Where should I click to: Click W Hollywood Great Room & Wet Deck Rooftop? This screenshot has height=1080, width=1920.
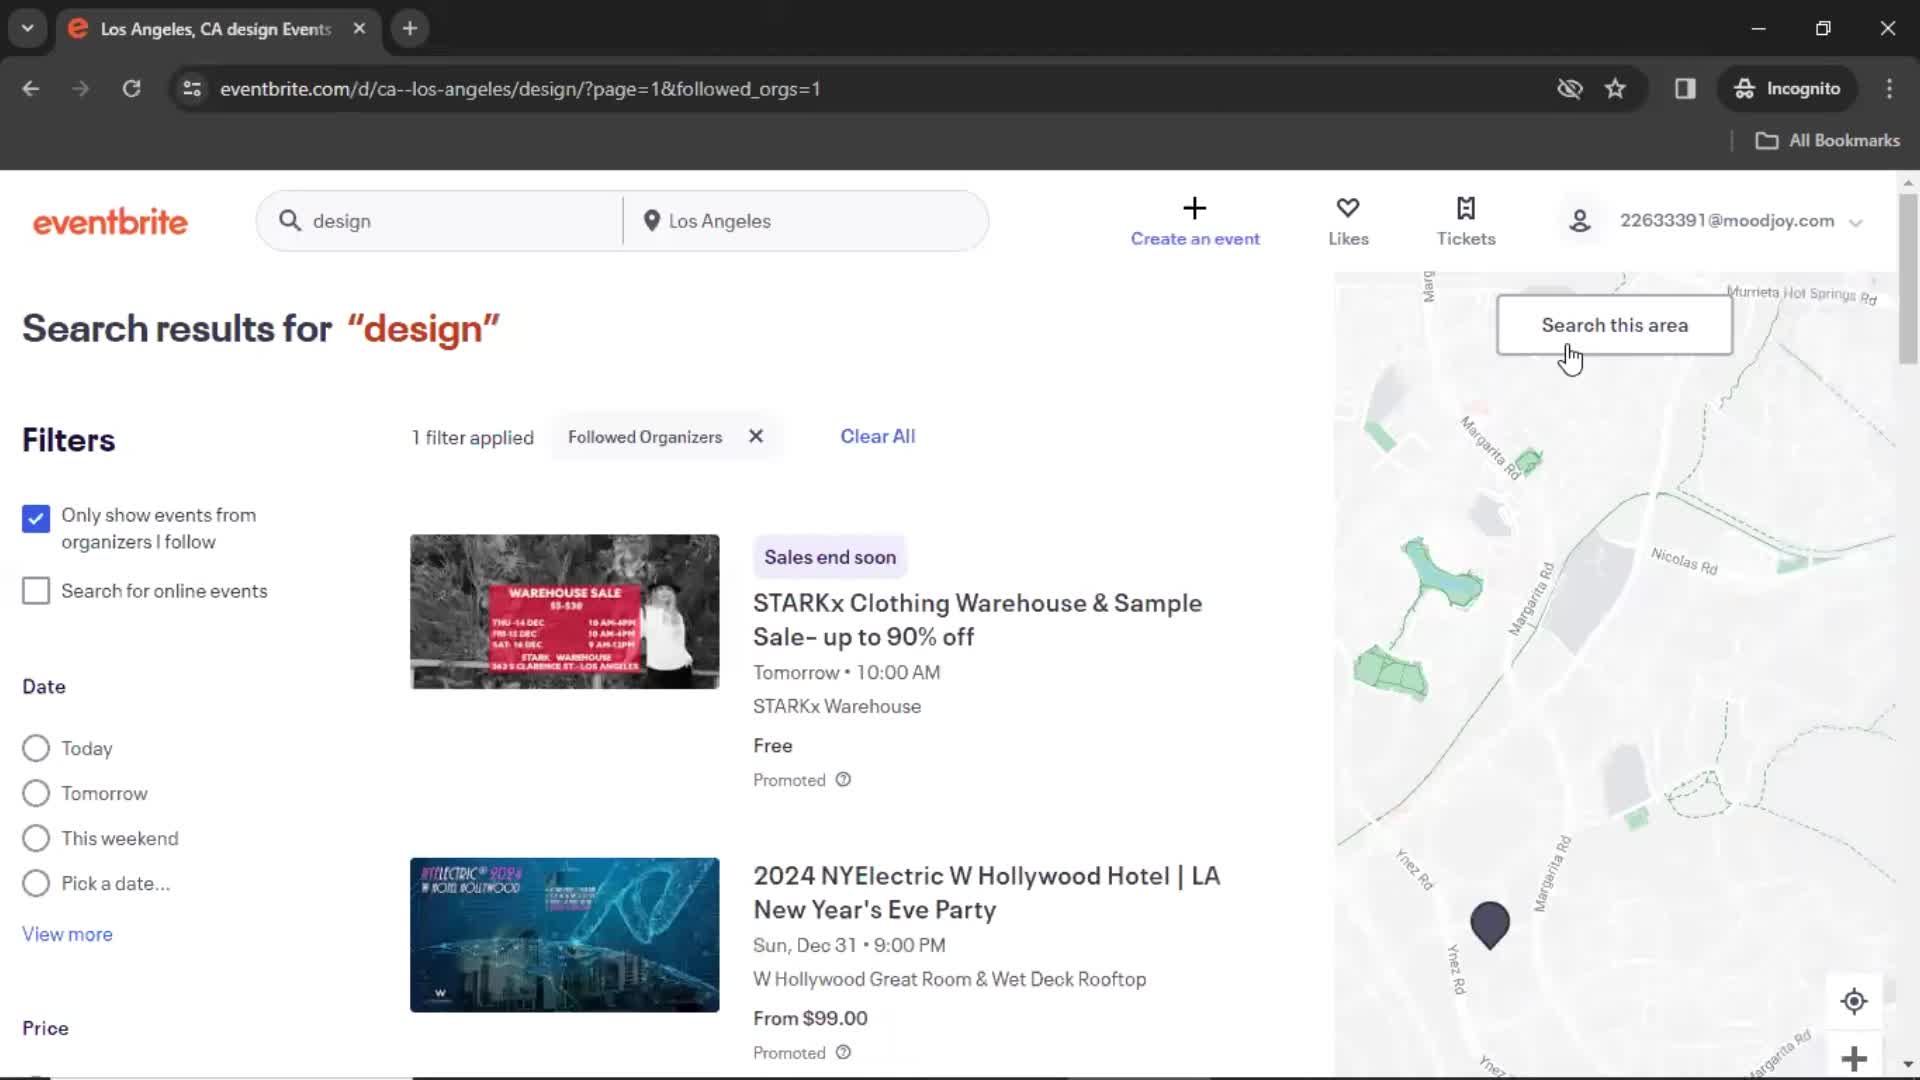pos(949,979)
